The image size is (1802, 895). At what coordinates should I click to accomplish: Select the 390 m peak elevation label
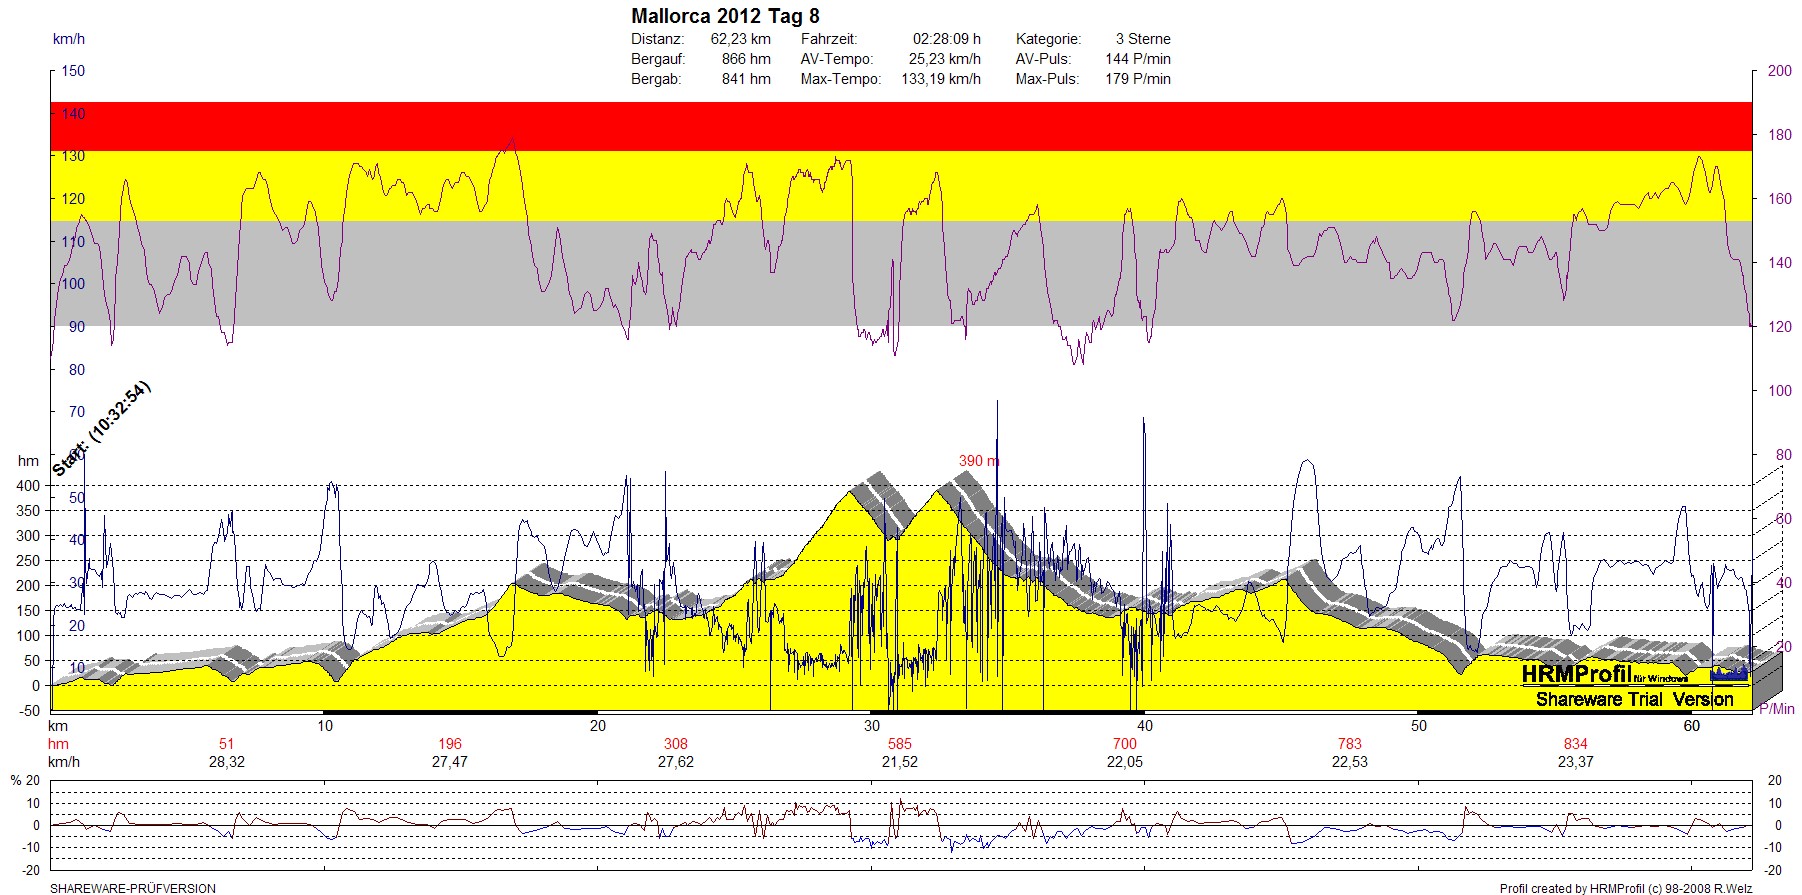[x=978, y=461]
